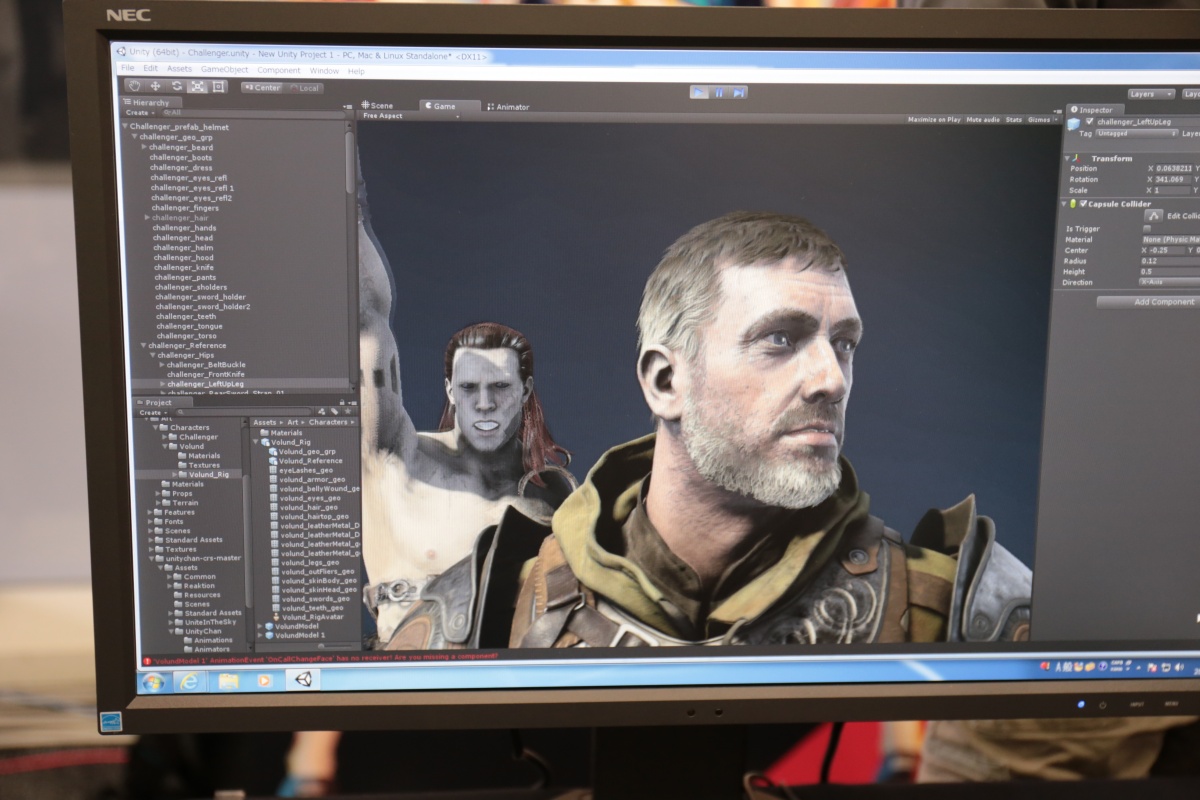Open the Direction X-Axis dropdown
Screen dimensions: 1200x800
[1168, 282]
